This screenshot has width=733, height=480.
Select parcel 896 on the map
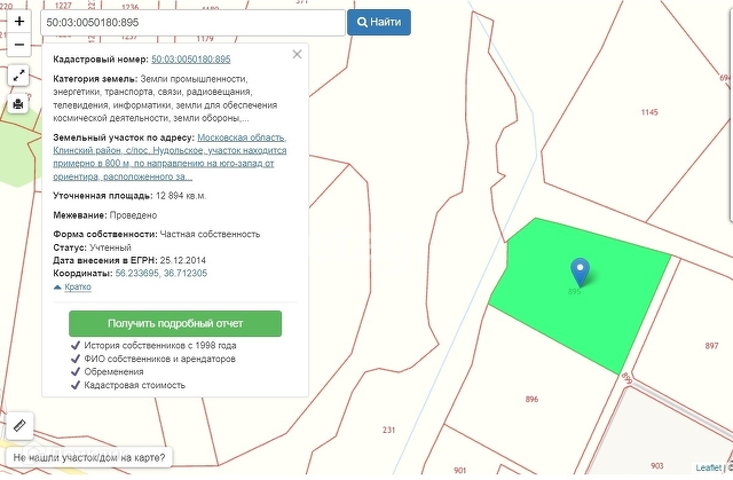pyautogui.click(x=531, y=398)
